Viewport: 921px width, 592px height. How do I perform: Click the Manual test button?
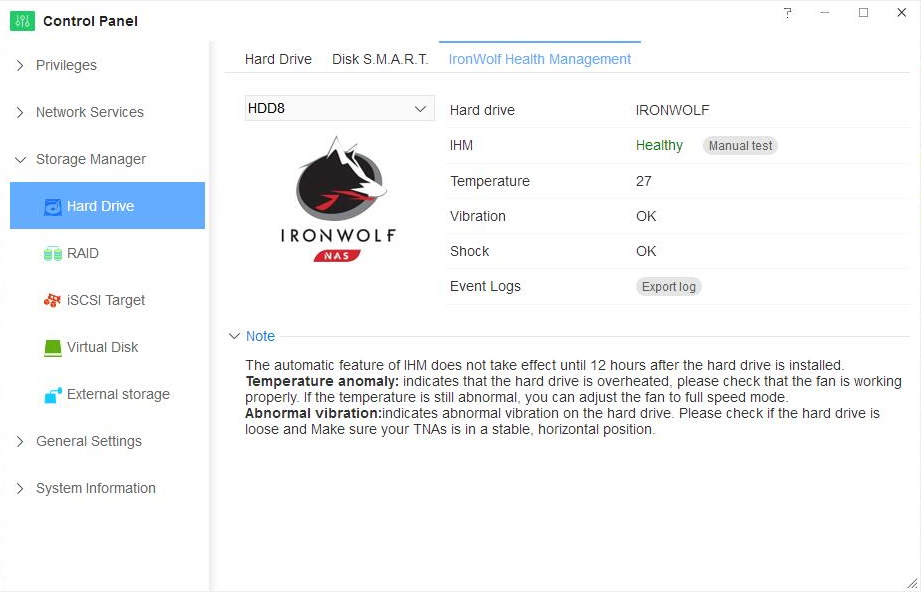(740, 146)
